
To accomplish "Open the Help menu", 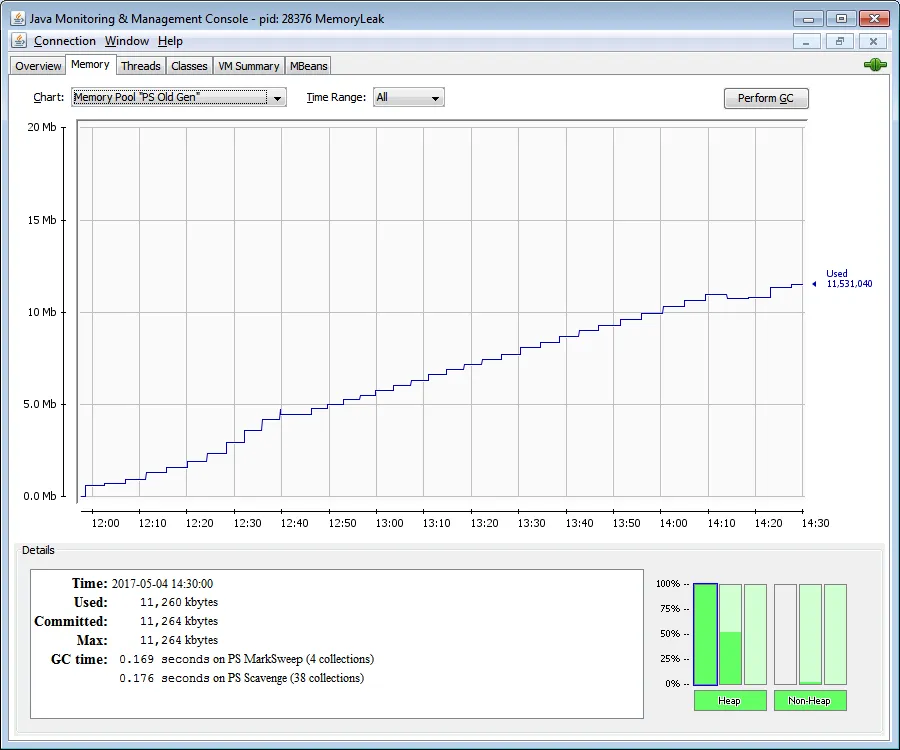I will point(170,41).
